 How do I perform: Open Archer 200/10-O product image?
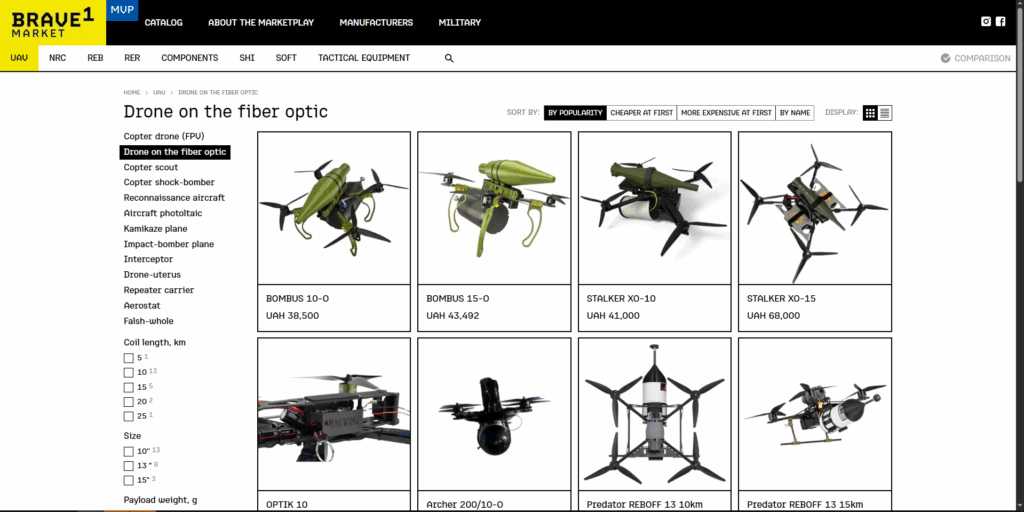pos(494,414)
